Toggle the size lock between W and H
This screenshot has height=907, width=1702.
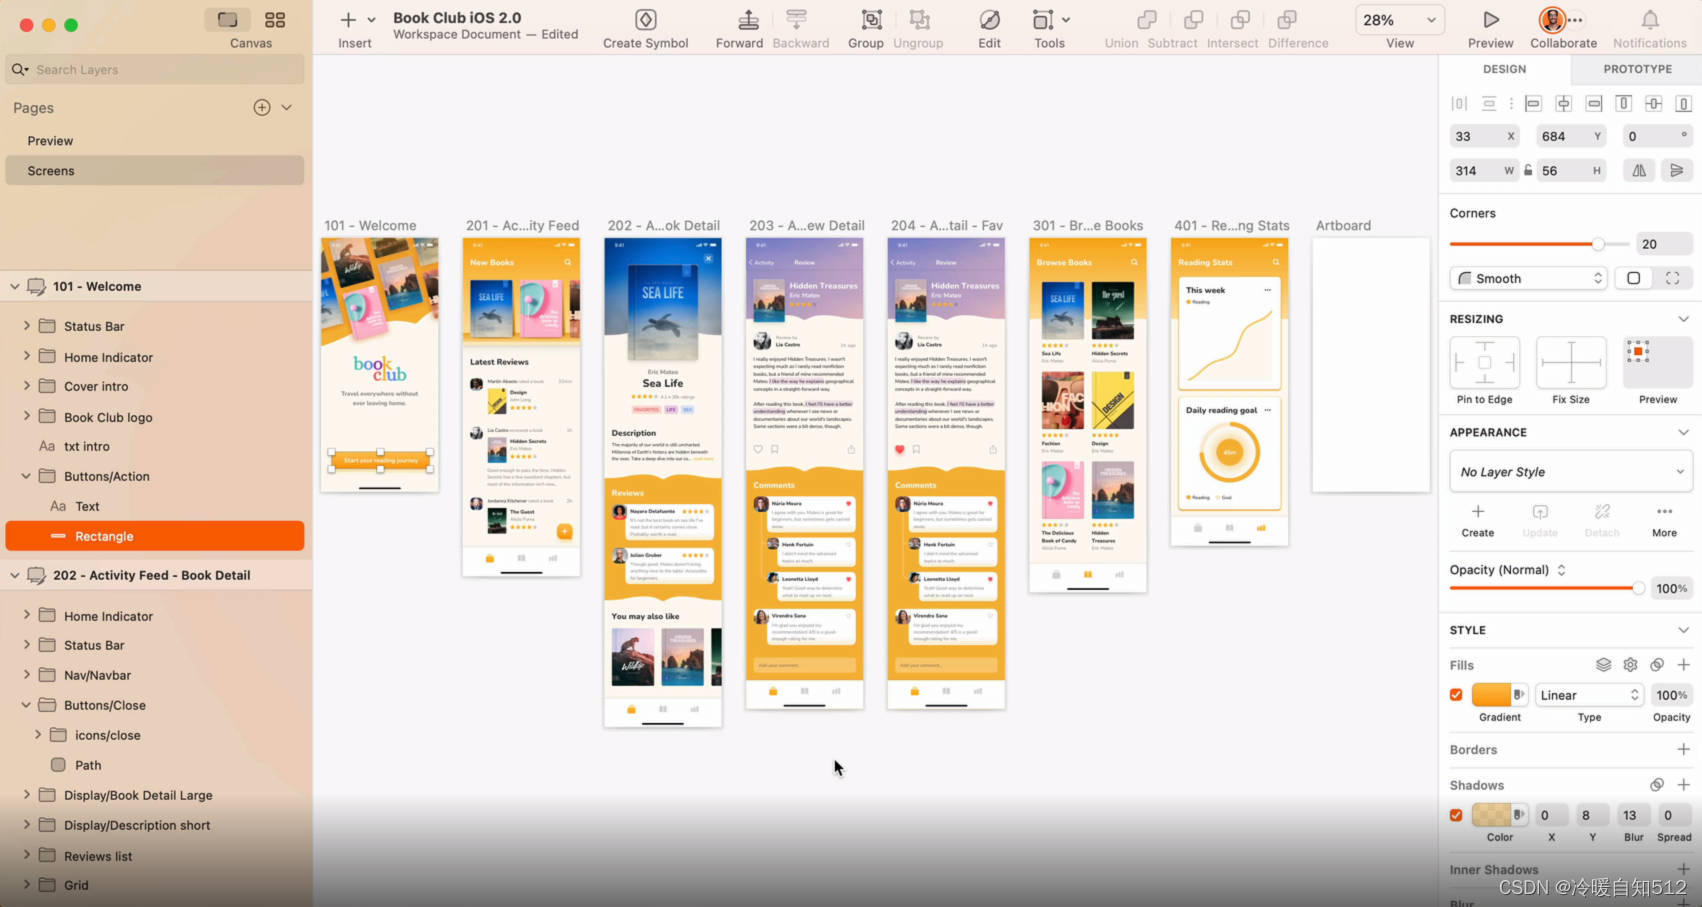pyautogui.click(x=1528, y=170)
